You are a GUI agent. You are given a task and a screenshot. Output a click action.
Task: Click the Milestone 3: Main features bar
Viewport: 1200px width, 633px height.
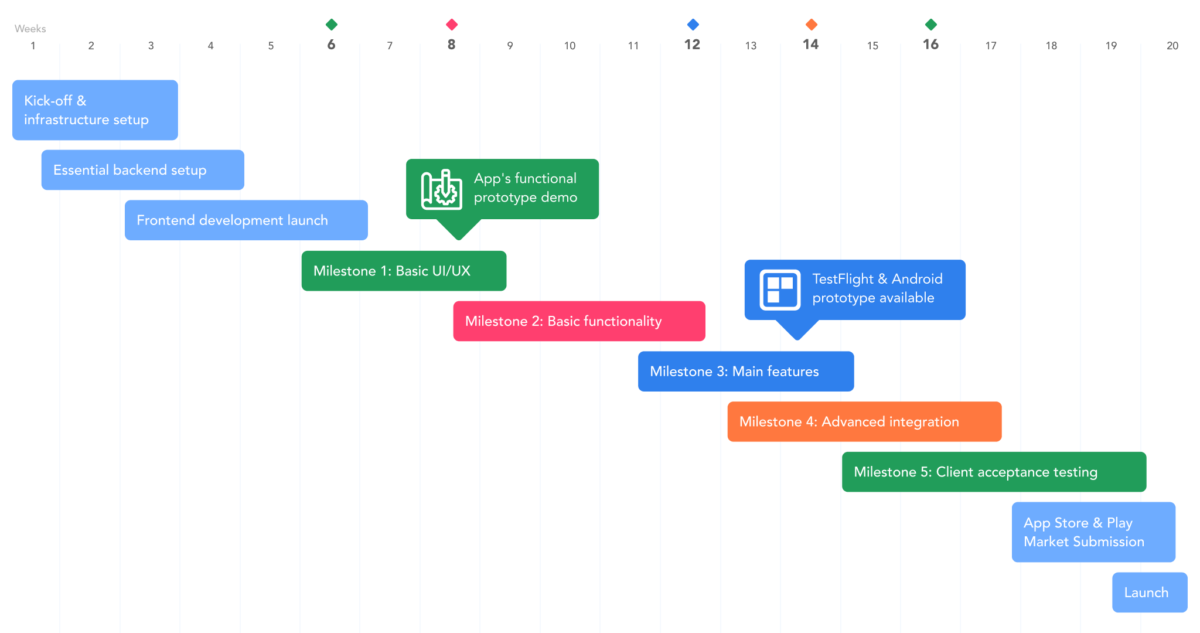(745, 371)
